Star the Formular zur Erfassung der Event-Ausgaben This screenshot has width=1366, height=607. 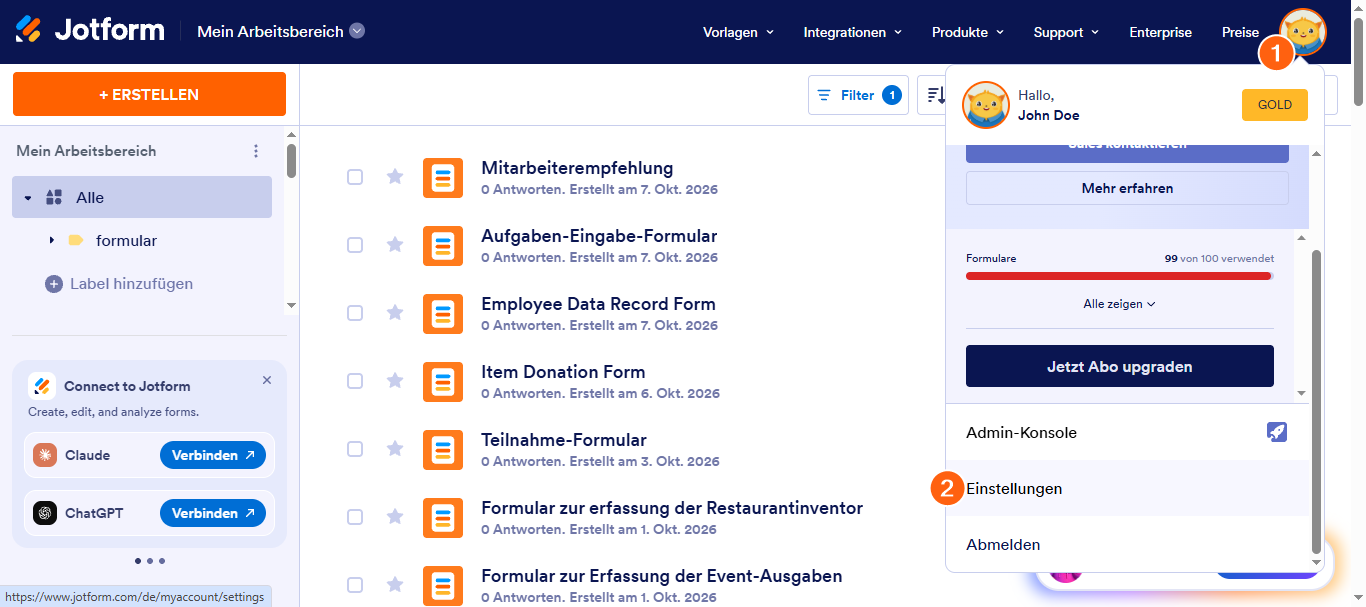pyautogui.click(x=395, y=585)
